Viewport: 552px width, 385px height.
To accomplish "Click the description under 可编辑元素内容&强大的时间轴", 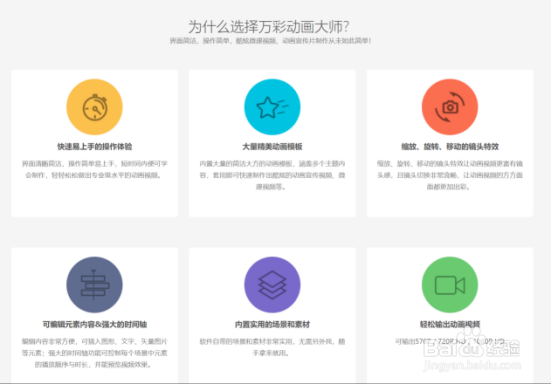I will pyautogui.click(x=95, y=353).
